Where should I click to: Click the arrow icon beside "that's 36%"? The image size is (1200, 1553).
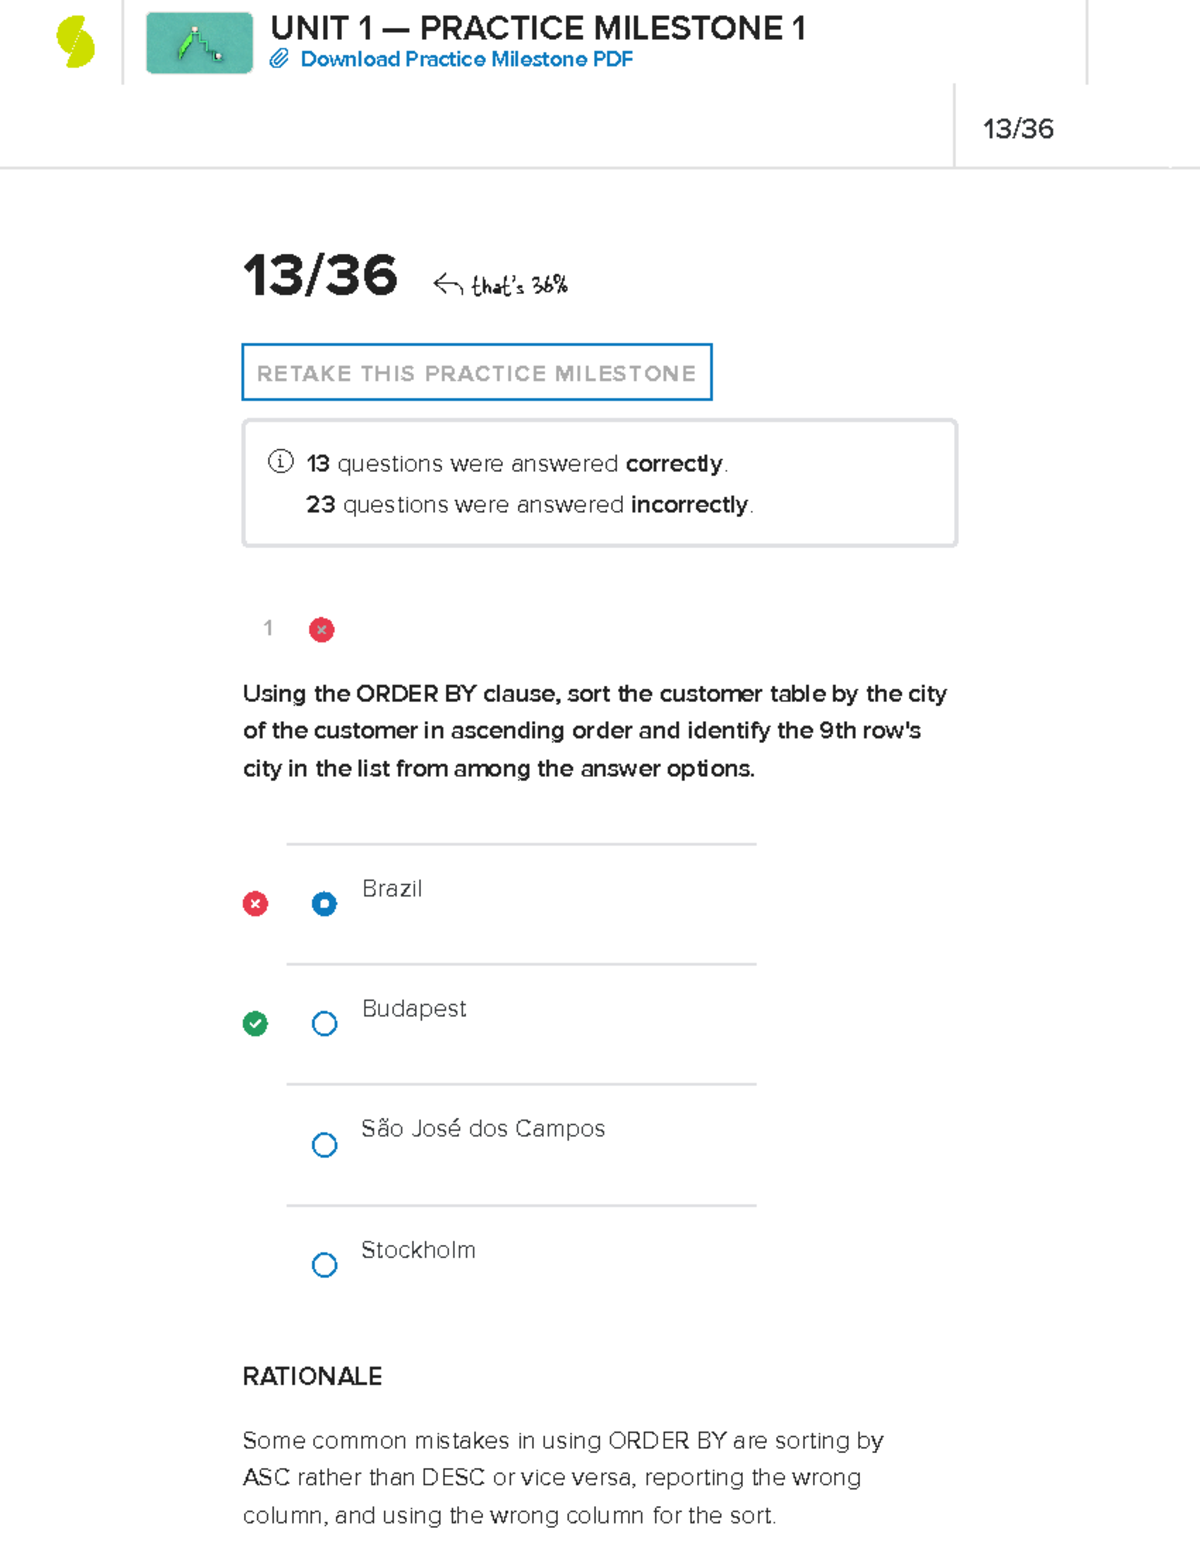click(447, 285)
